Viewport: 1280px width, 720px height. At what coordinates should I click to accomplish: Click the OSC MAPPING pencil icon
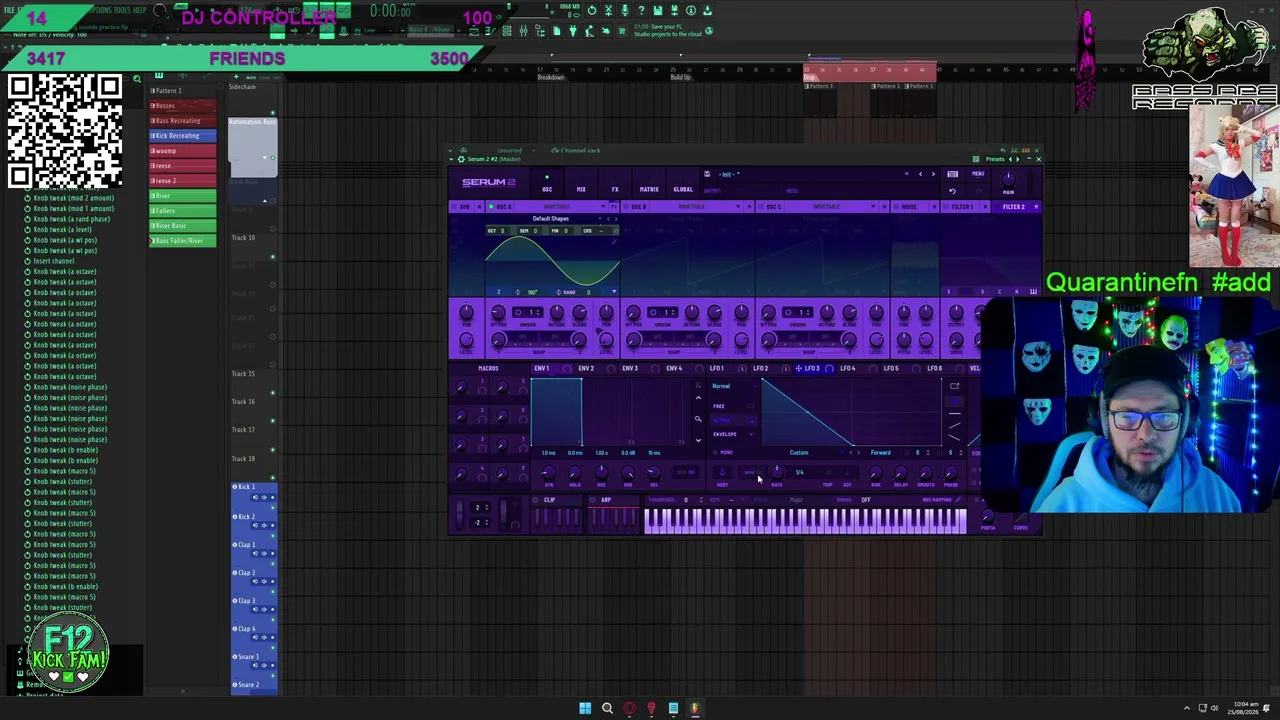958,500
